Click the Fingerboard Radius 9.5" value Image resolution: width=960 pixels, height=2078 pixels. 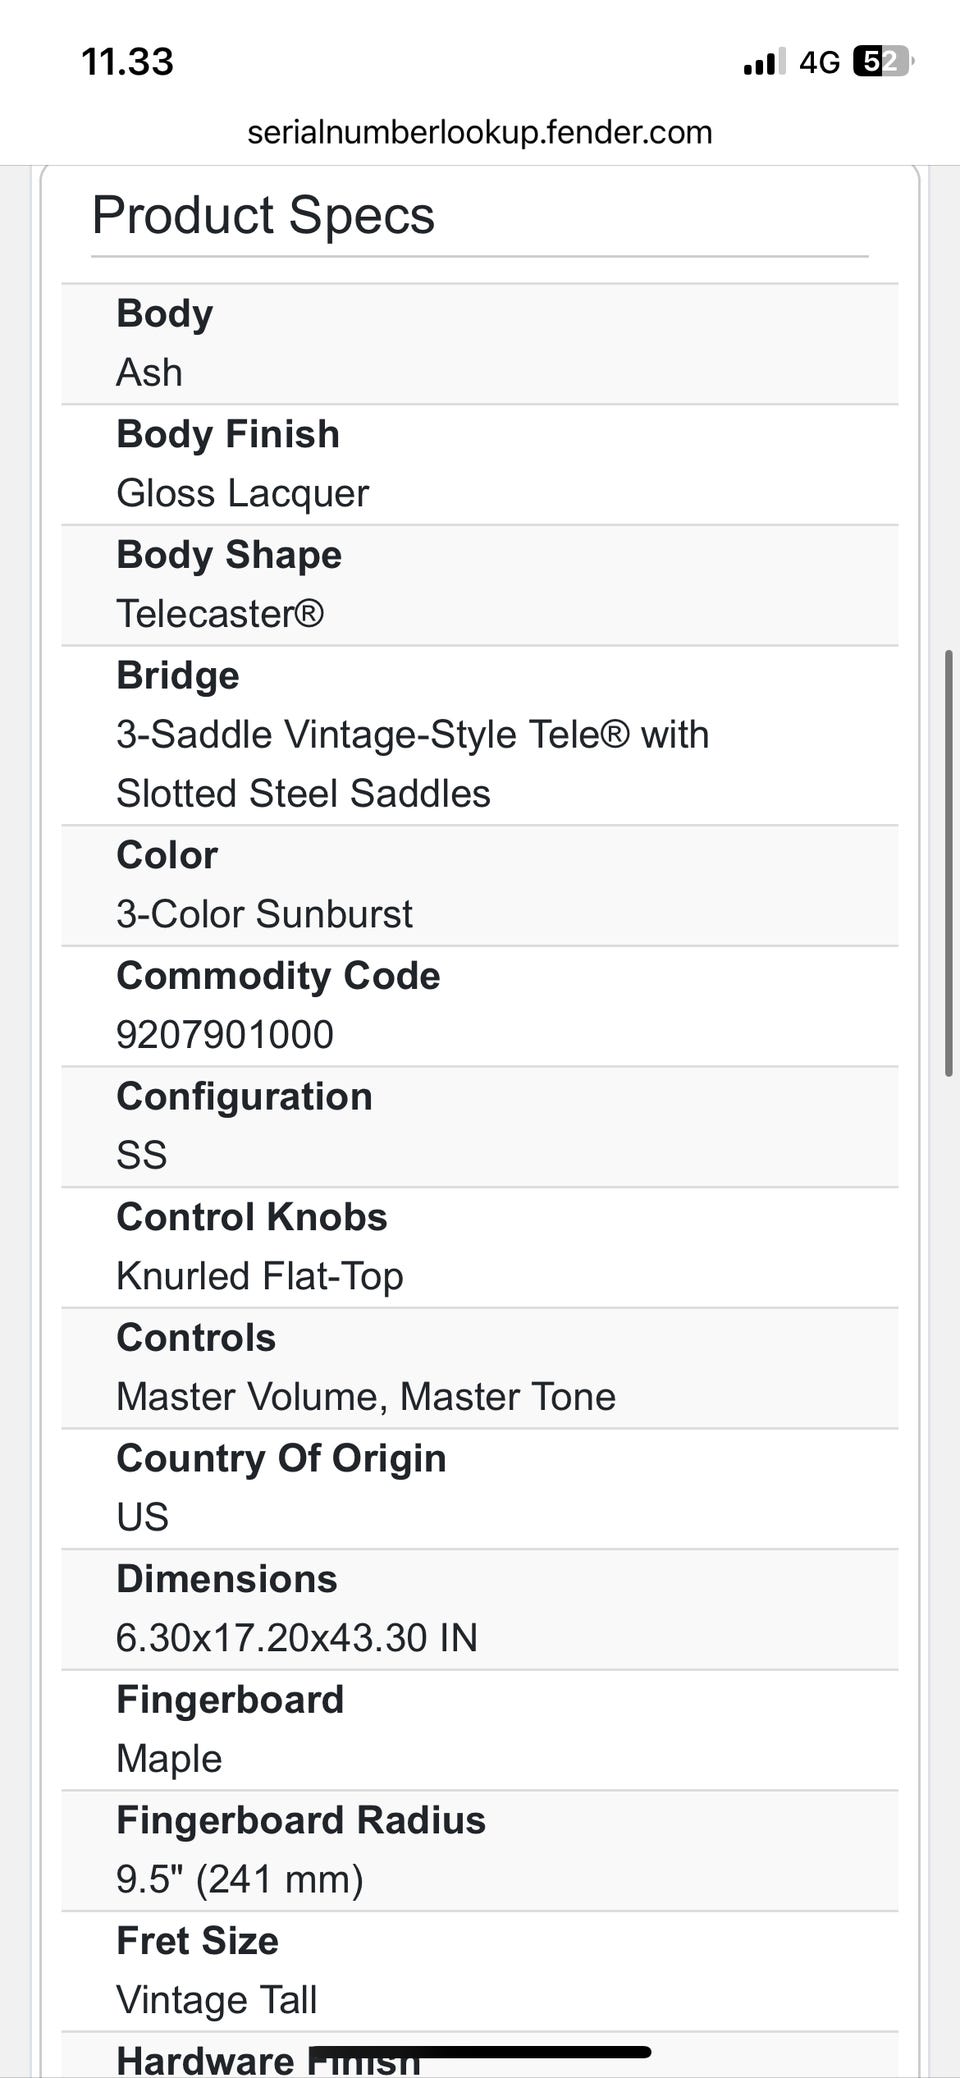[240, 1879]
